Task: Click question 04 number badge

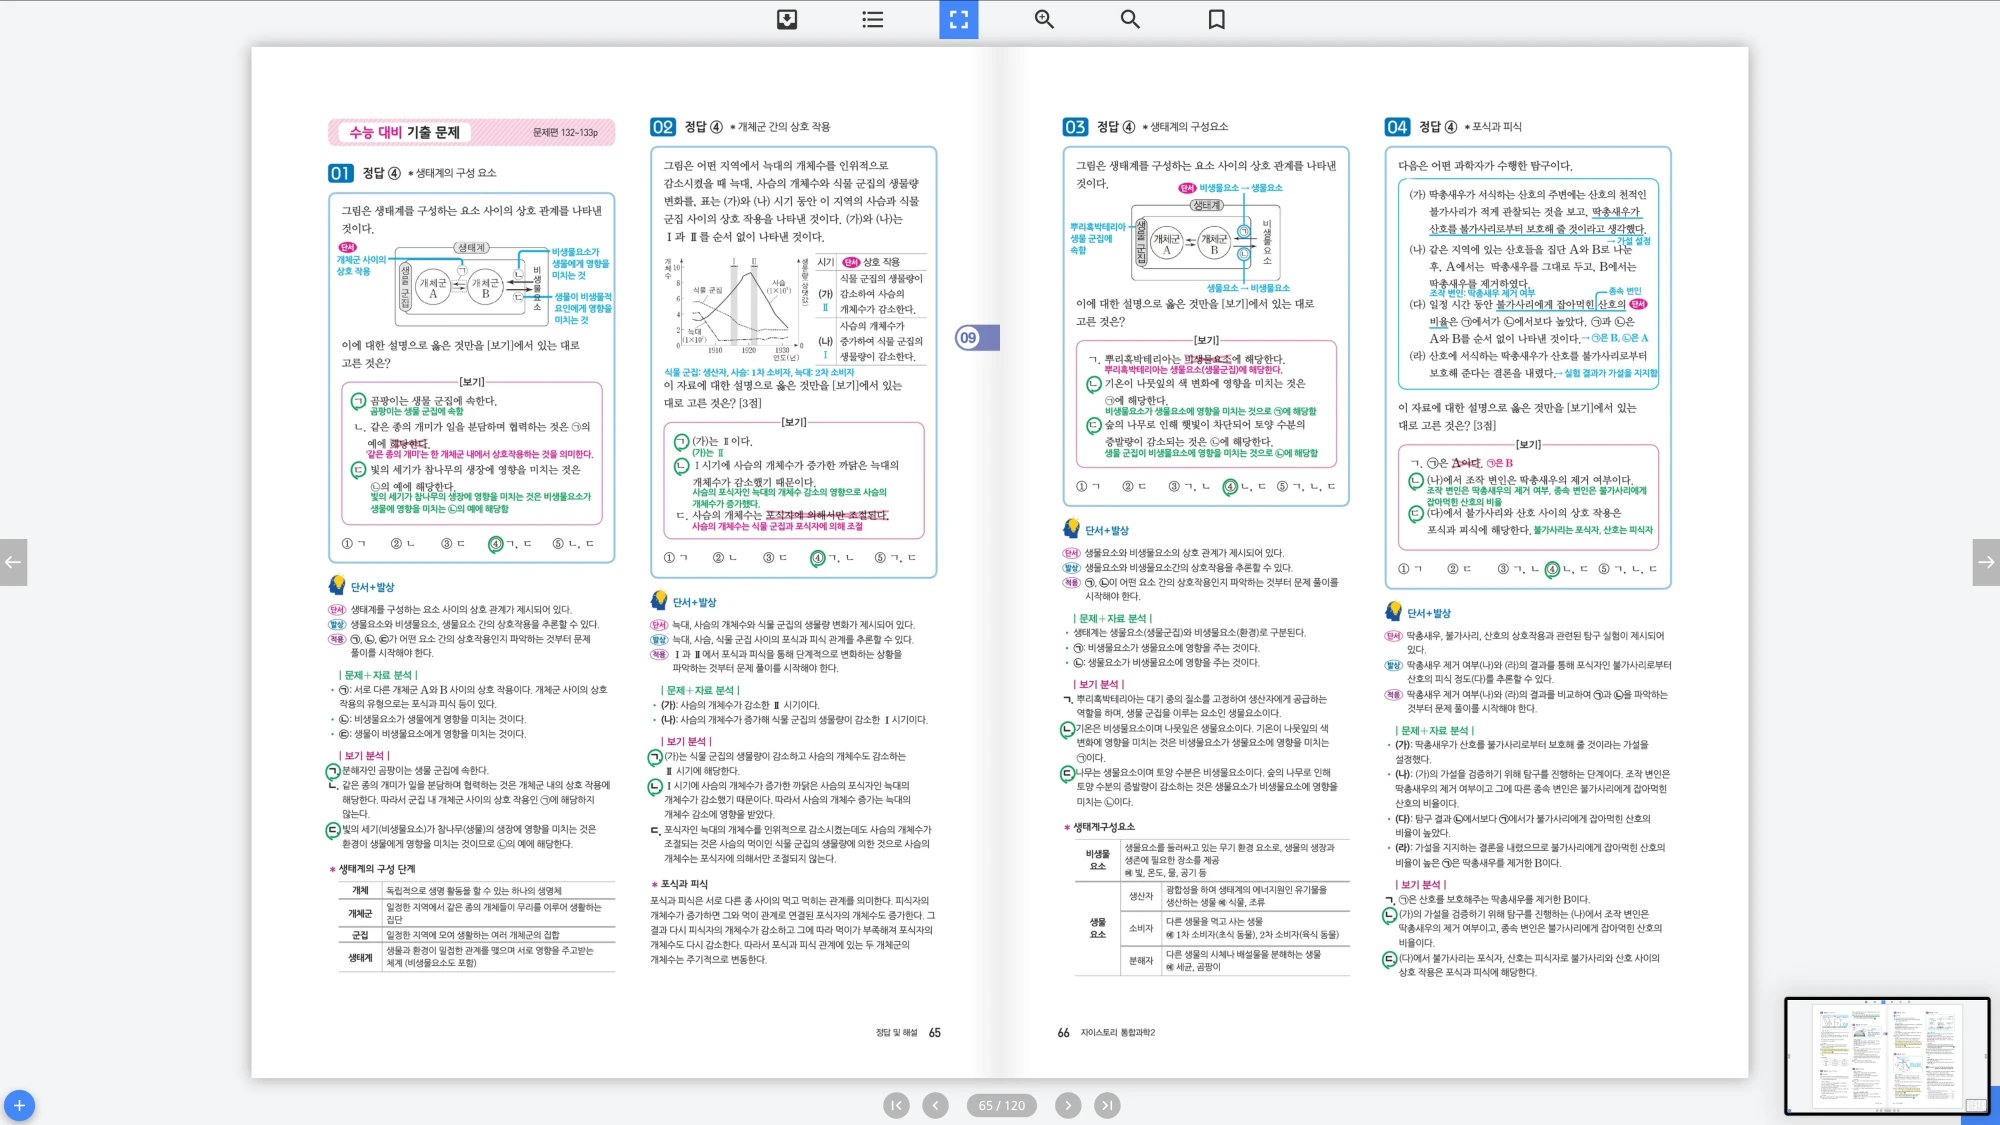Action: [x=1397, y=127]
